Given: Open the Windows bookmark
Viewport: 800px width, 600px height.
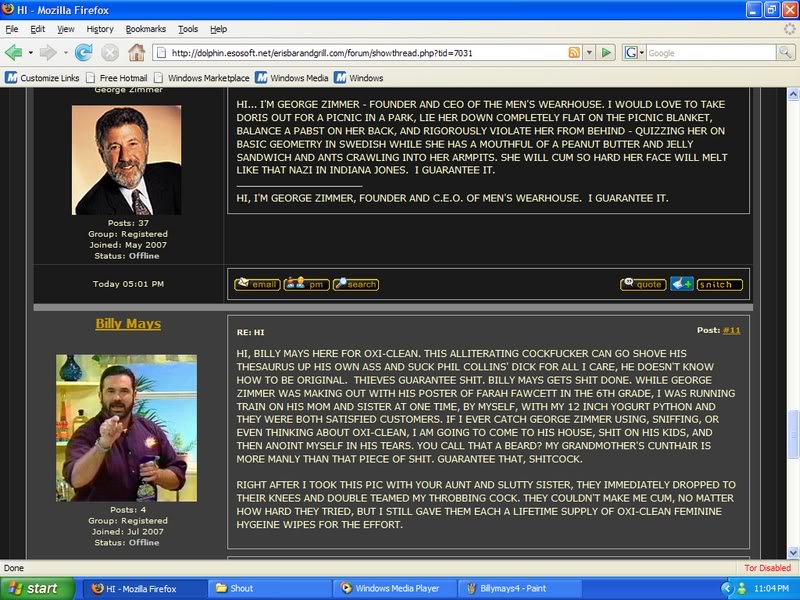Looking at the screenshot, I should (x=359, y=78).
